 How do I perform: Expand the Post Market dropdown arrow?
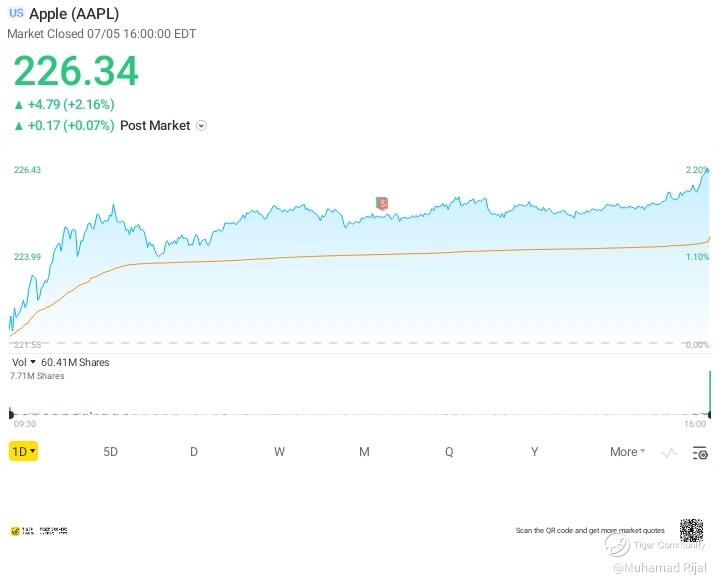[x=202, y=126]
